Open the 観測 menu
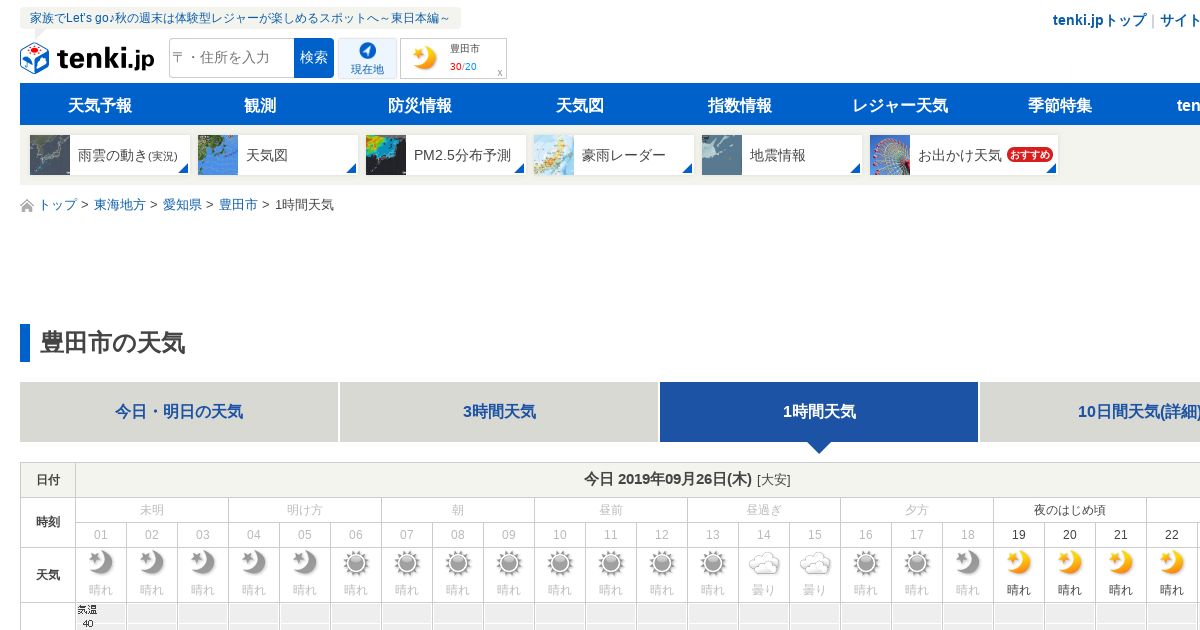This screenshot has height=630, width=1200. (260, 105)
